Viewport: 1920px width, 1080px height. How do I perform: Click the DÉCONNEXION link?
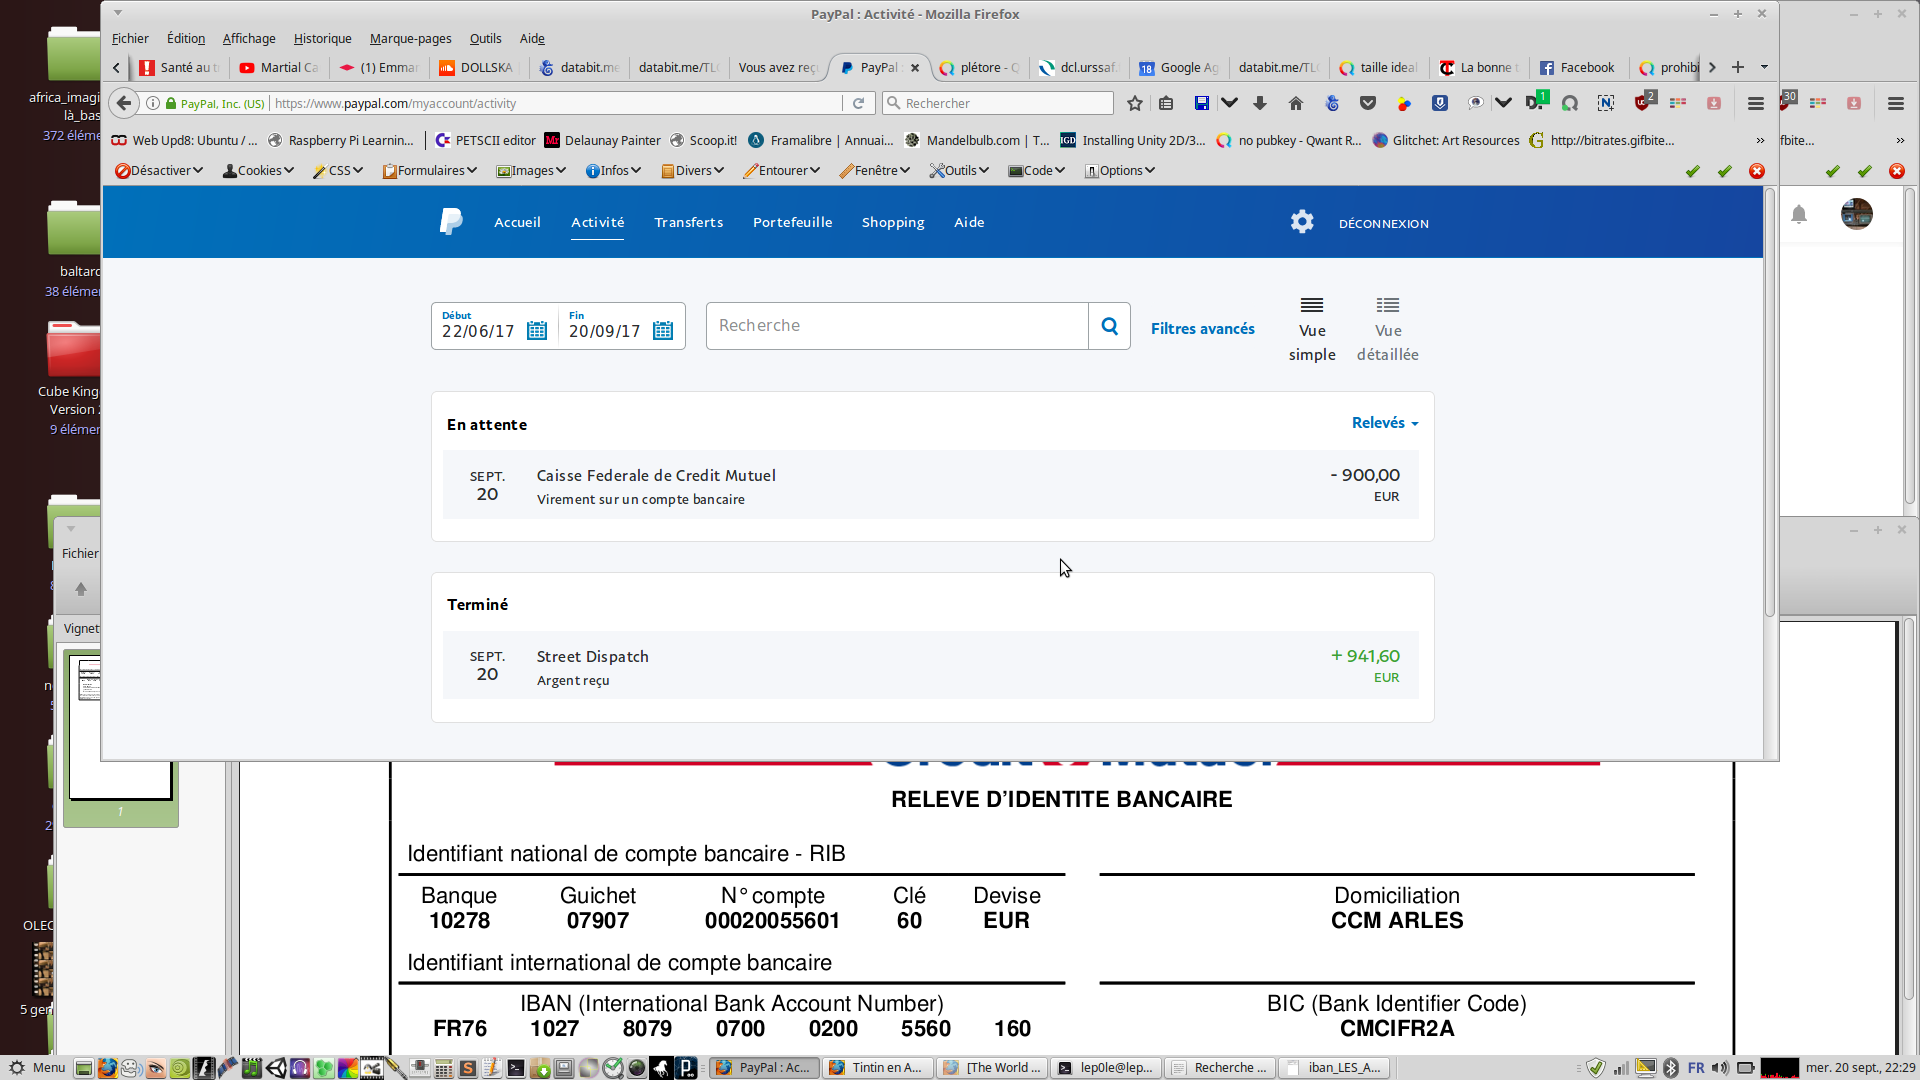click(x=1383, y=224)
